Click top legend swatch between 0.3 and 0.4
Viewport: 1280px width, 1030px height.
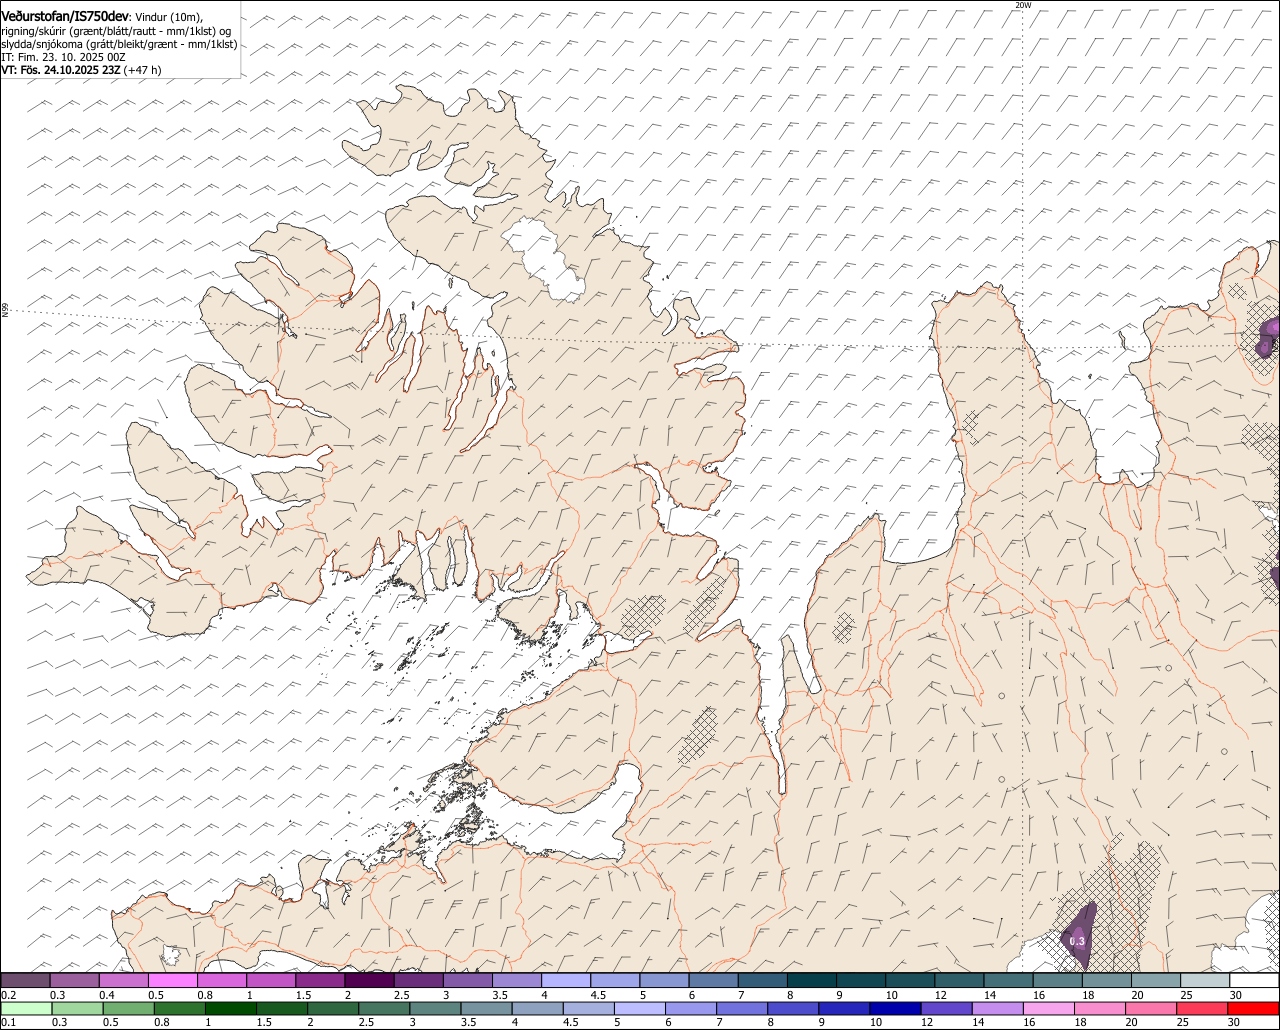tap(75, 980)
